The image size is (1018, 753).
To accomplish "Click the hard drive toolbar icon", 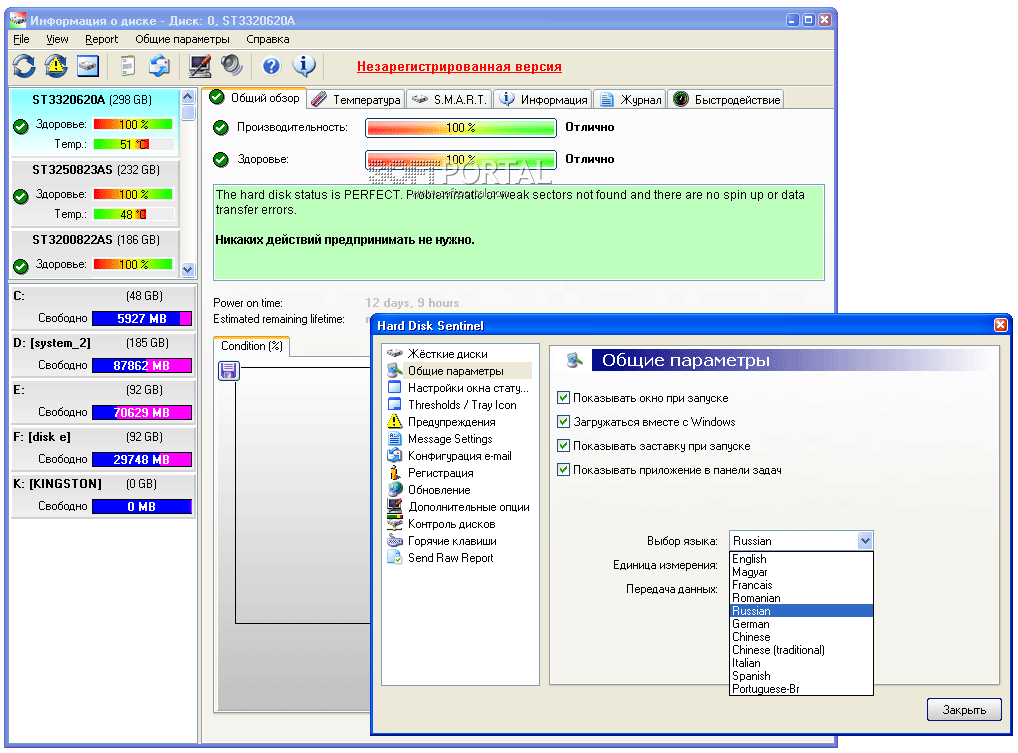I will [88, 66].
